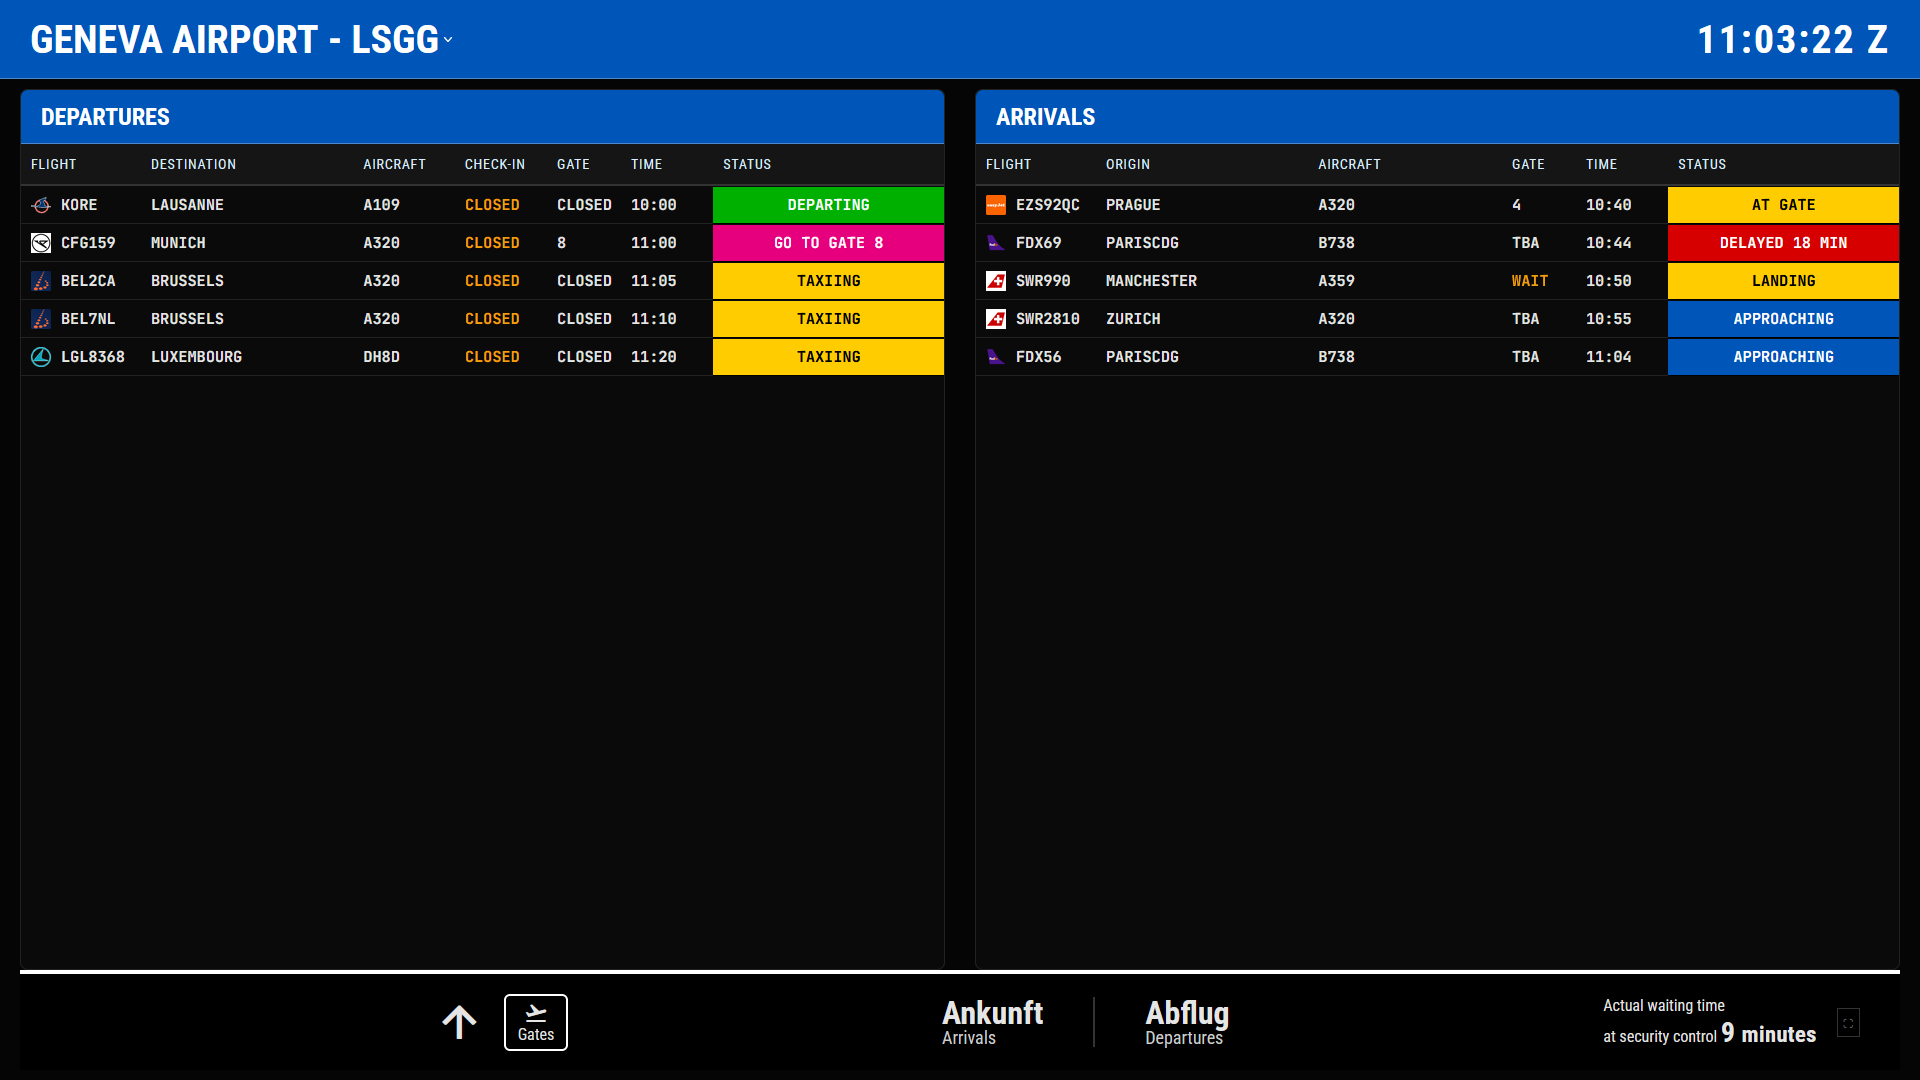Screen dimensions: 1920x1080
Task: Switch to Abflug Departures tab
Action: [x=1186, y=1022]
